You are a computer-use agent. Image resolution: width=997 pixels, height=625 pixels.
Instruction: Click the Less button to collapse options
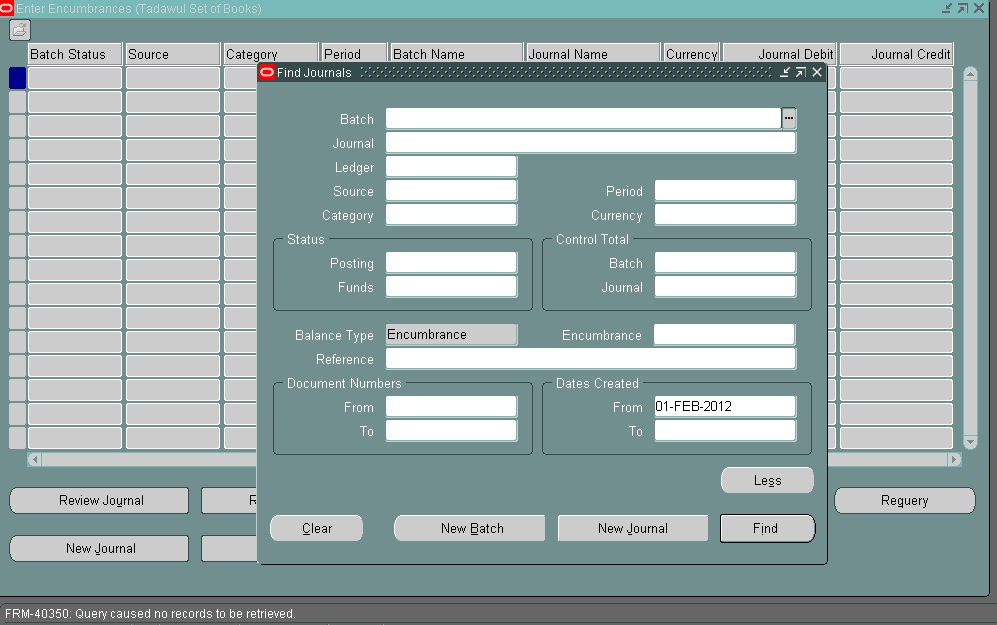(x=767, y=480)
